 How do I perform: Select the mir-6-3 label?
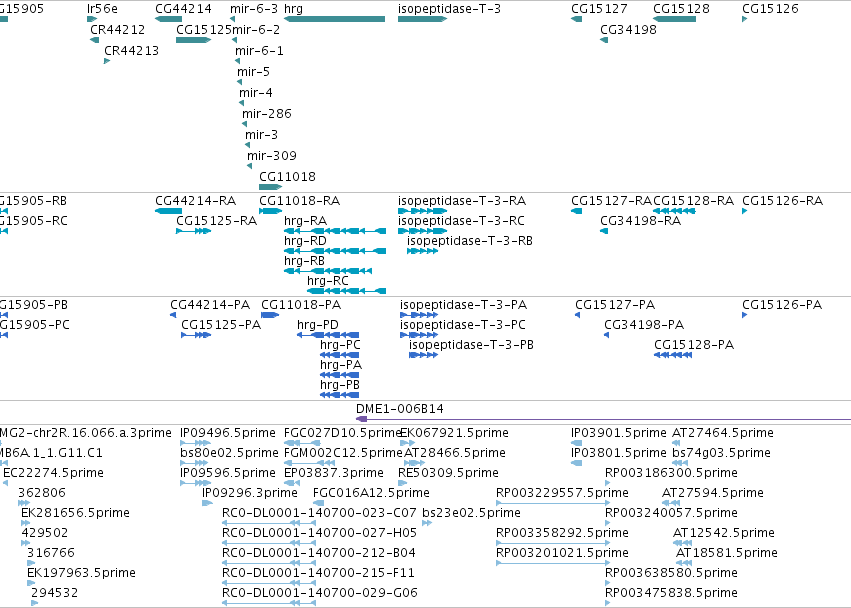(x=254, y=9)
